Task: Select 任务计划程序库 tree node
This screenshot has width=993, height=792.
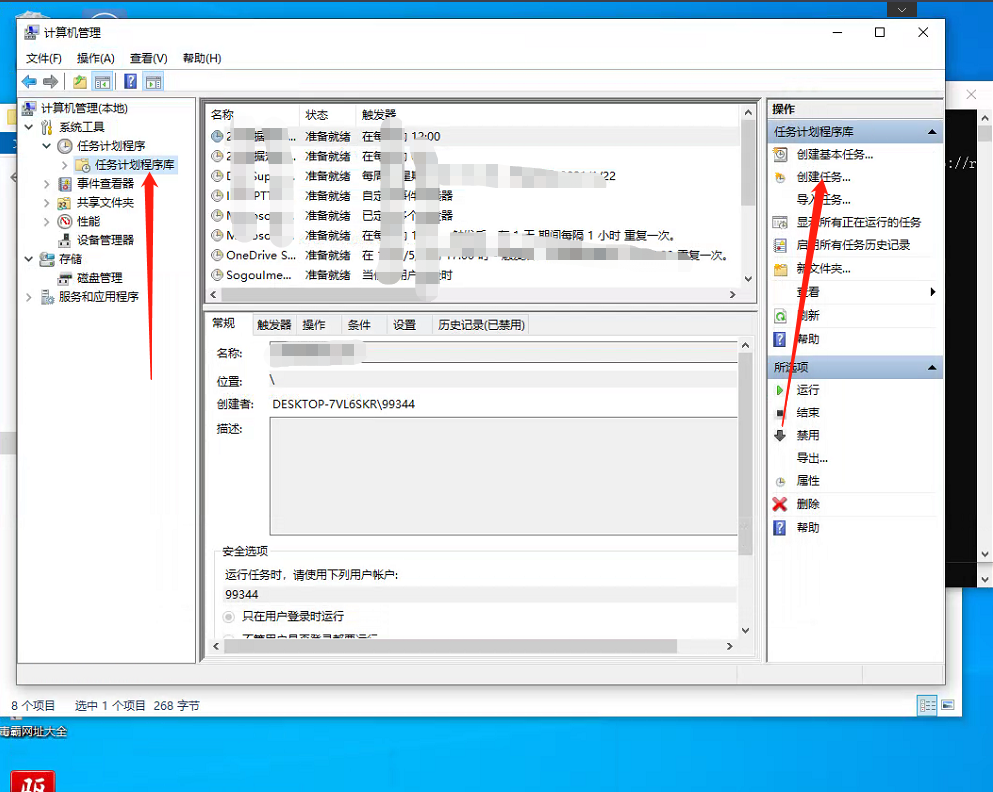Action: (134, 165)
